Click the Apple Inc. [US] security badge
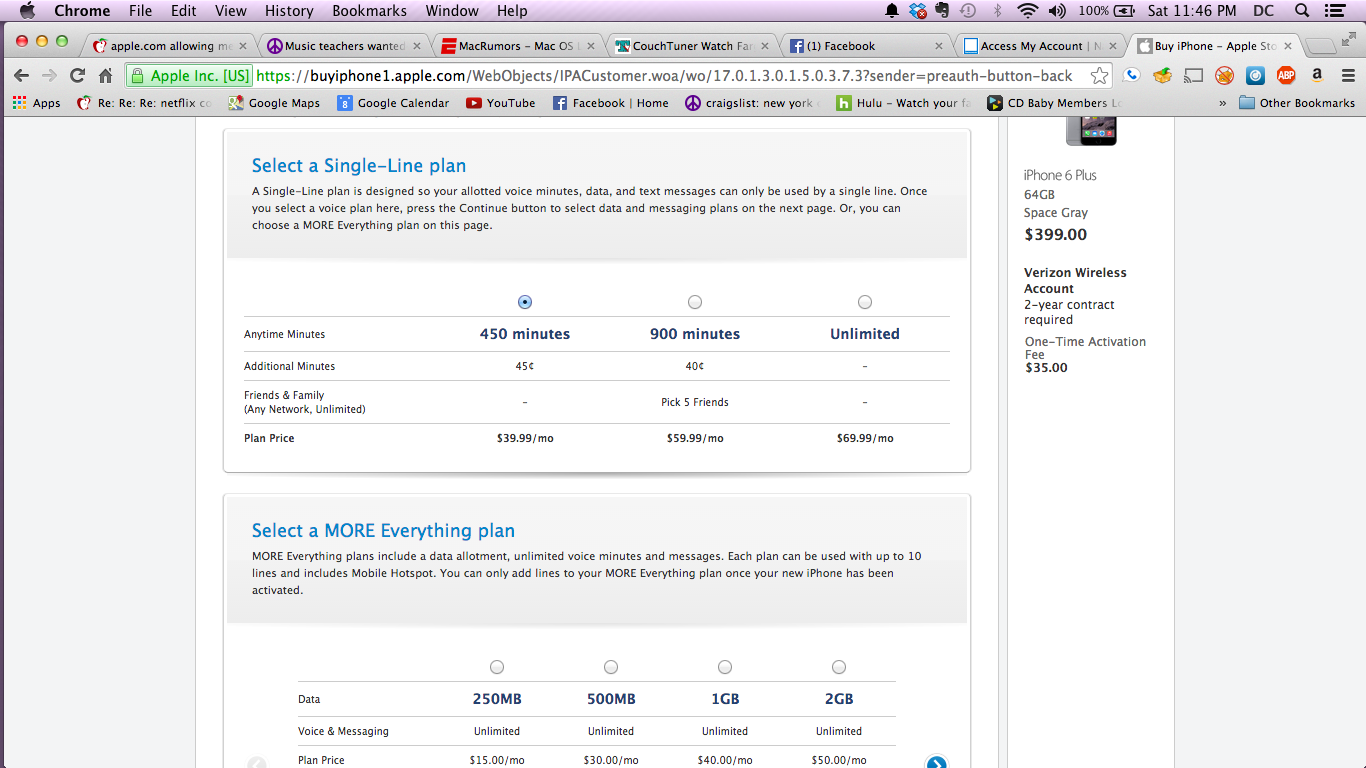This screenshot has height=768, width=1366. click(x=190, y=76)
